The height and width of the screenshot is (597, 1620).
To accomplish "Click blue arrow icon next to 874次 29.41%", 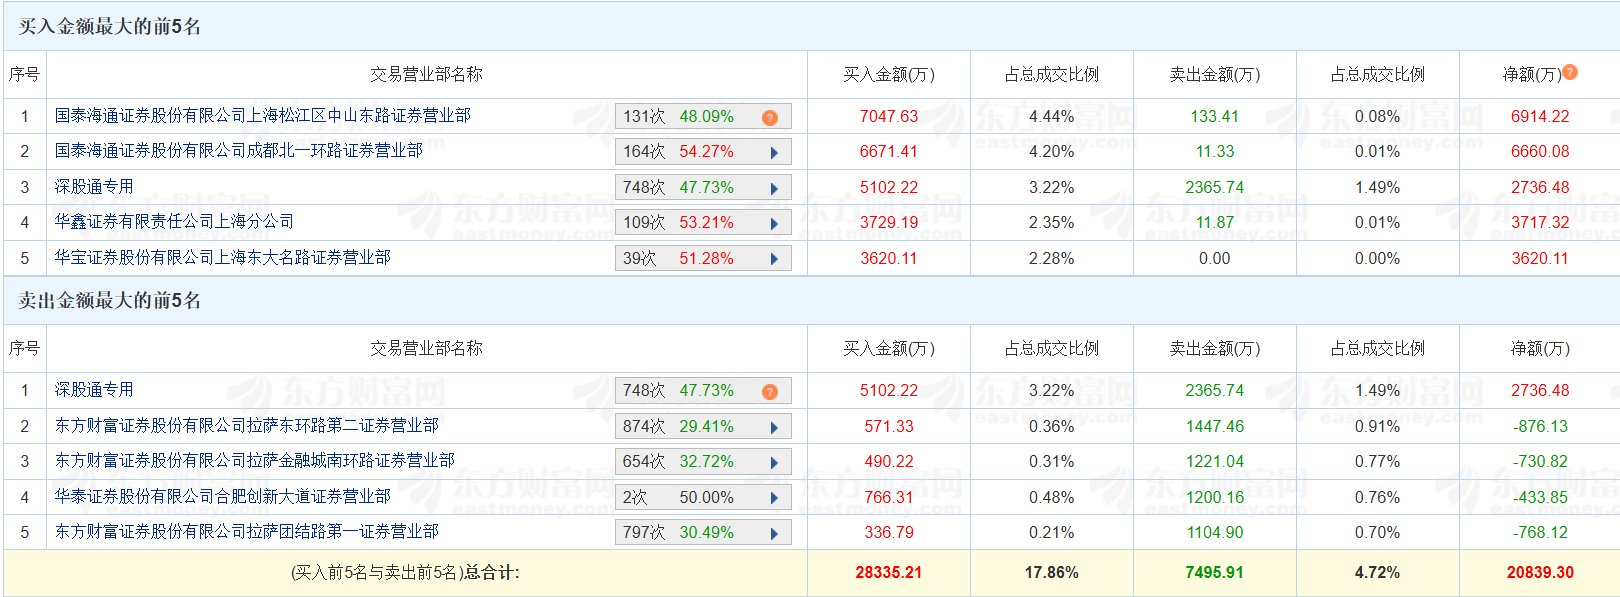I will 774,427.
